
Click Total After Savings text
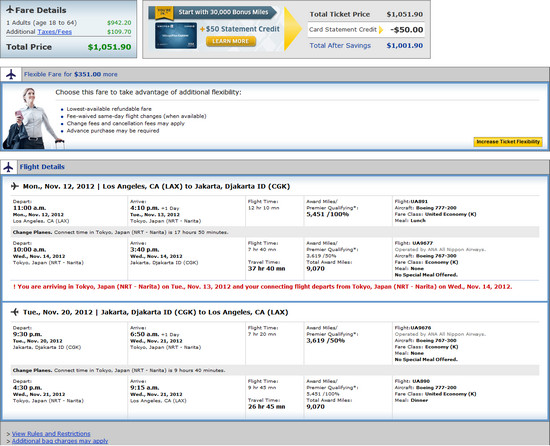click(x=340, y=46)
